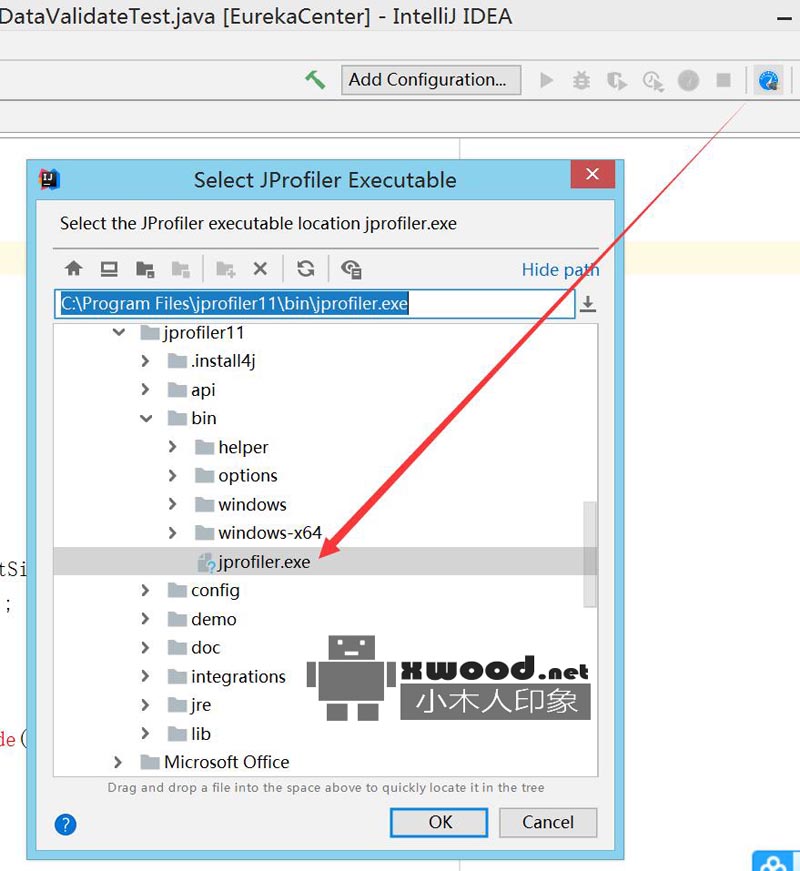This screenshot has width=800, height=871.
Task: Click the New Folder icon
Action: 226,269
